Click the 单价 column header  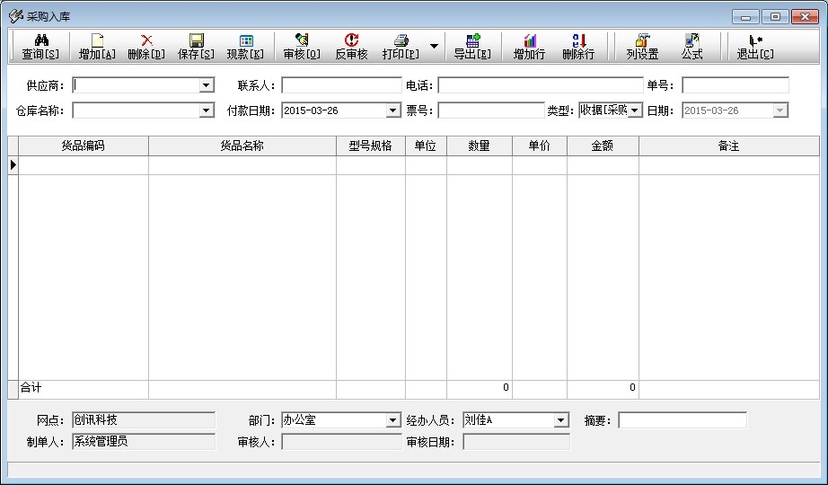pos(540,146)
